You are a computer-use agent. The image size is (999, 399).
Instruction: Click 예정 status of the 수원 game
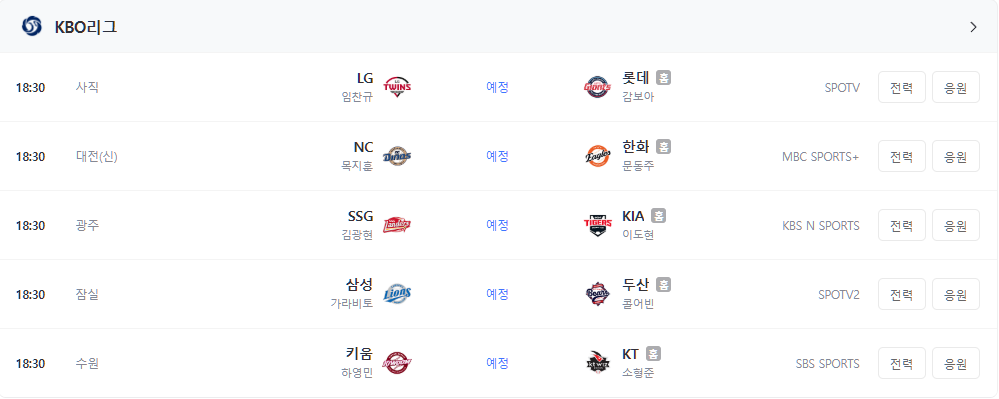498,363
